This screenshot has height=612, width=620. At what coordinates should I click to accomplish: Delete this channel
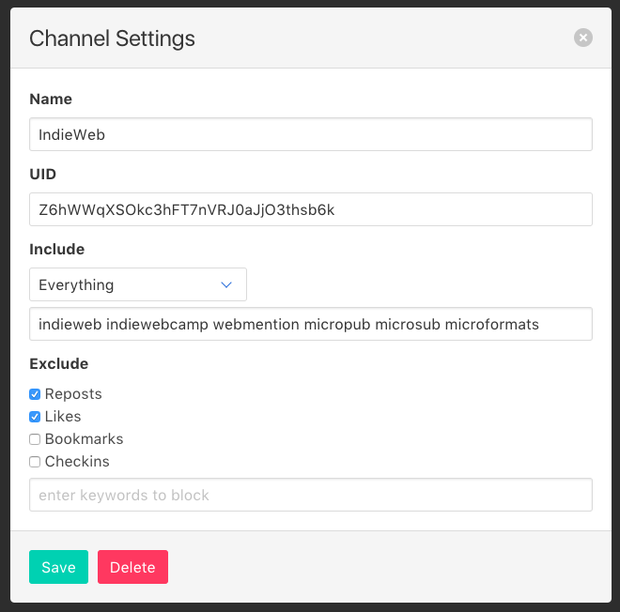[133, 567]
